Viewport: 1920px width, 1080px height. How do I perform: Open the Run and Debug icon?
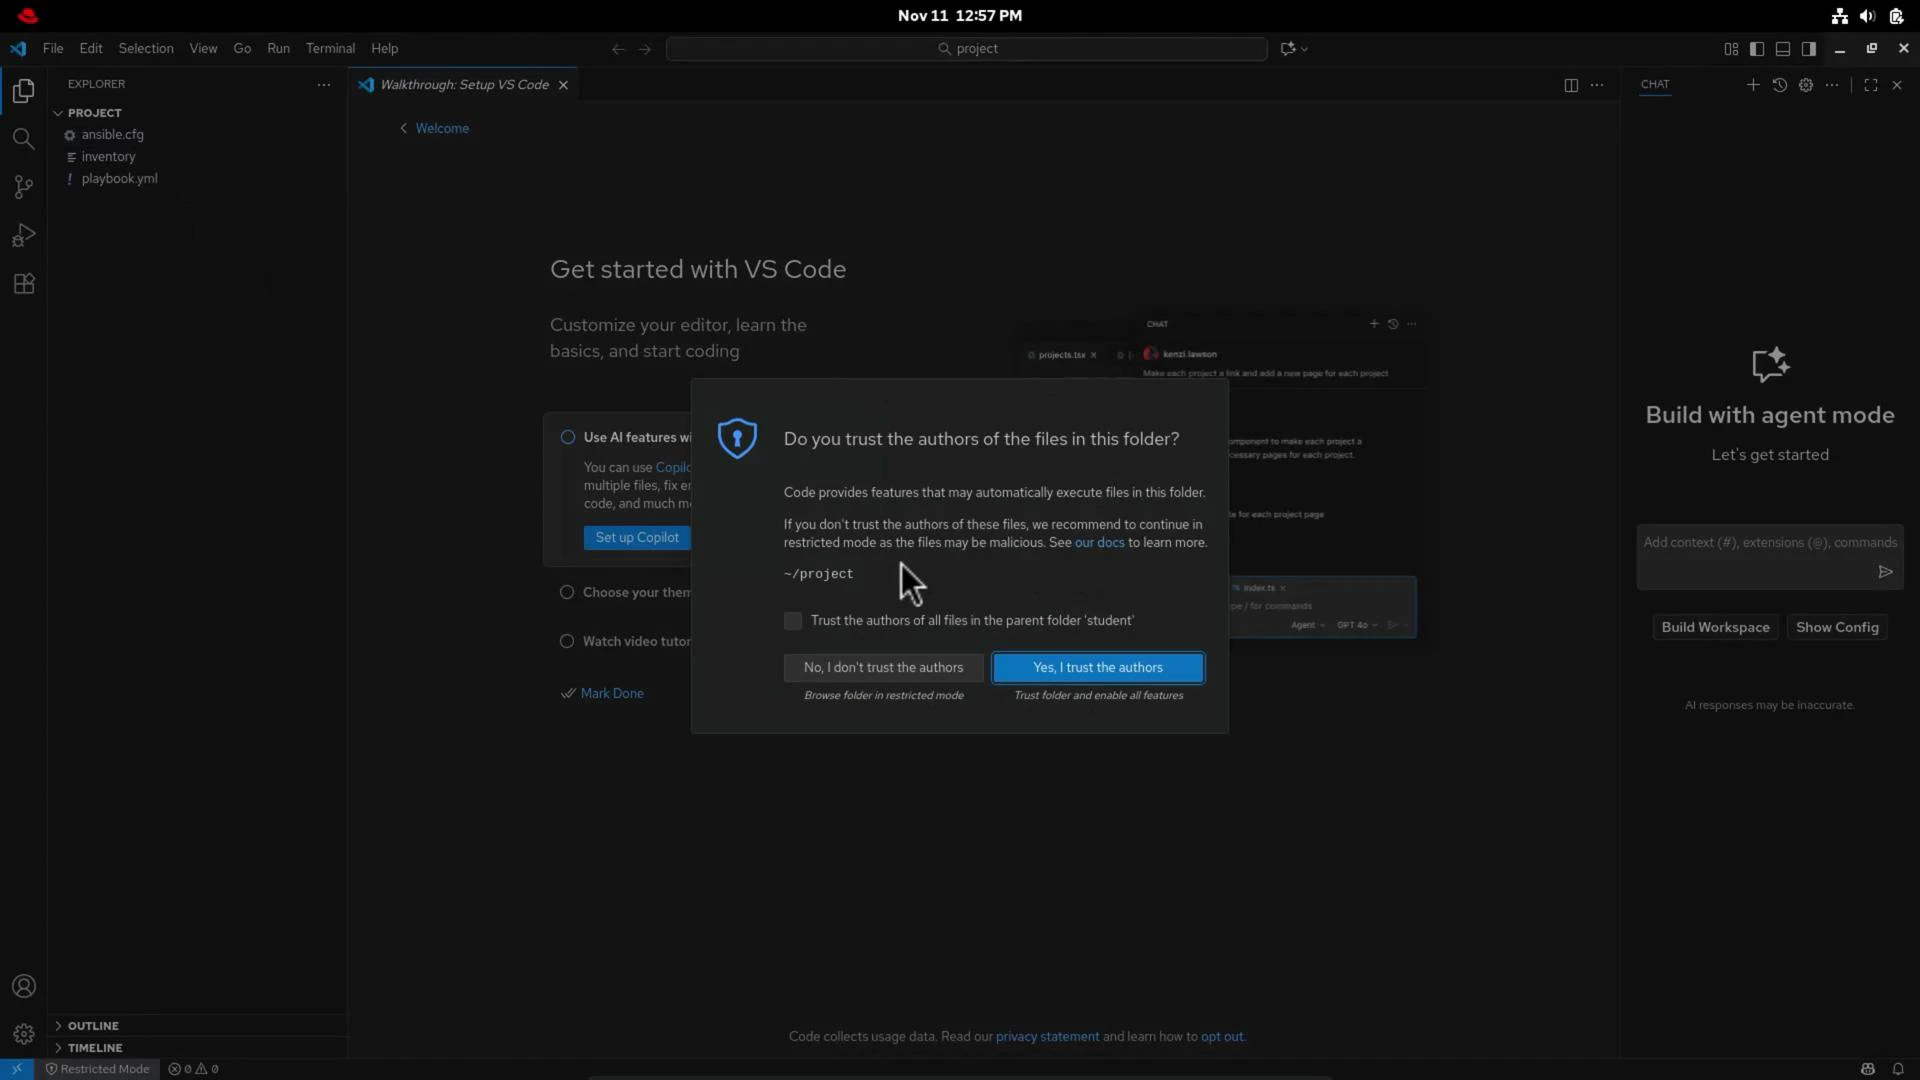click(x=23, y=235)
